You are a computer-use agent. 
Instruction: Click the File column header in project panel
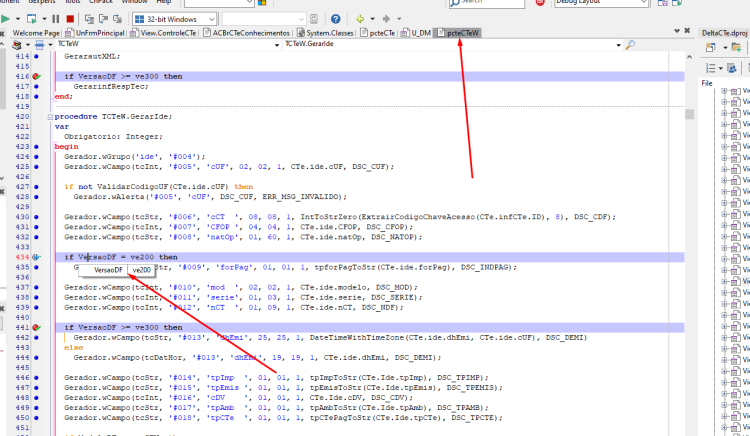click(707, 83)
